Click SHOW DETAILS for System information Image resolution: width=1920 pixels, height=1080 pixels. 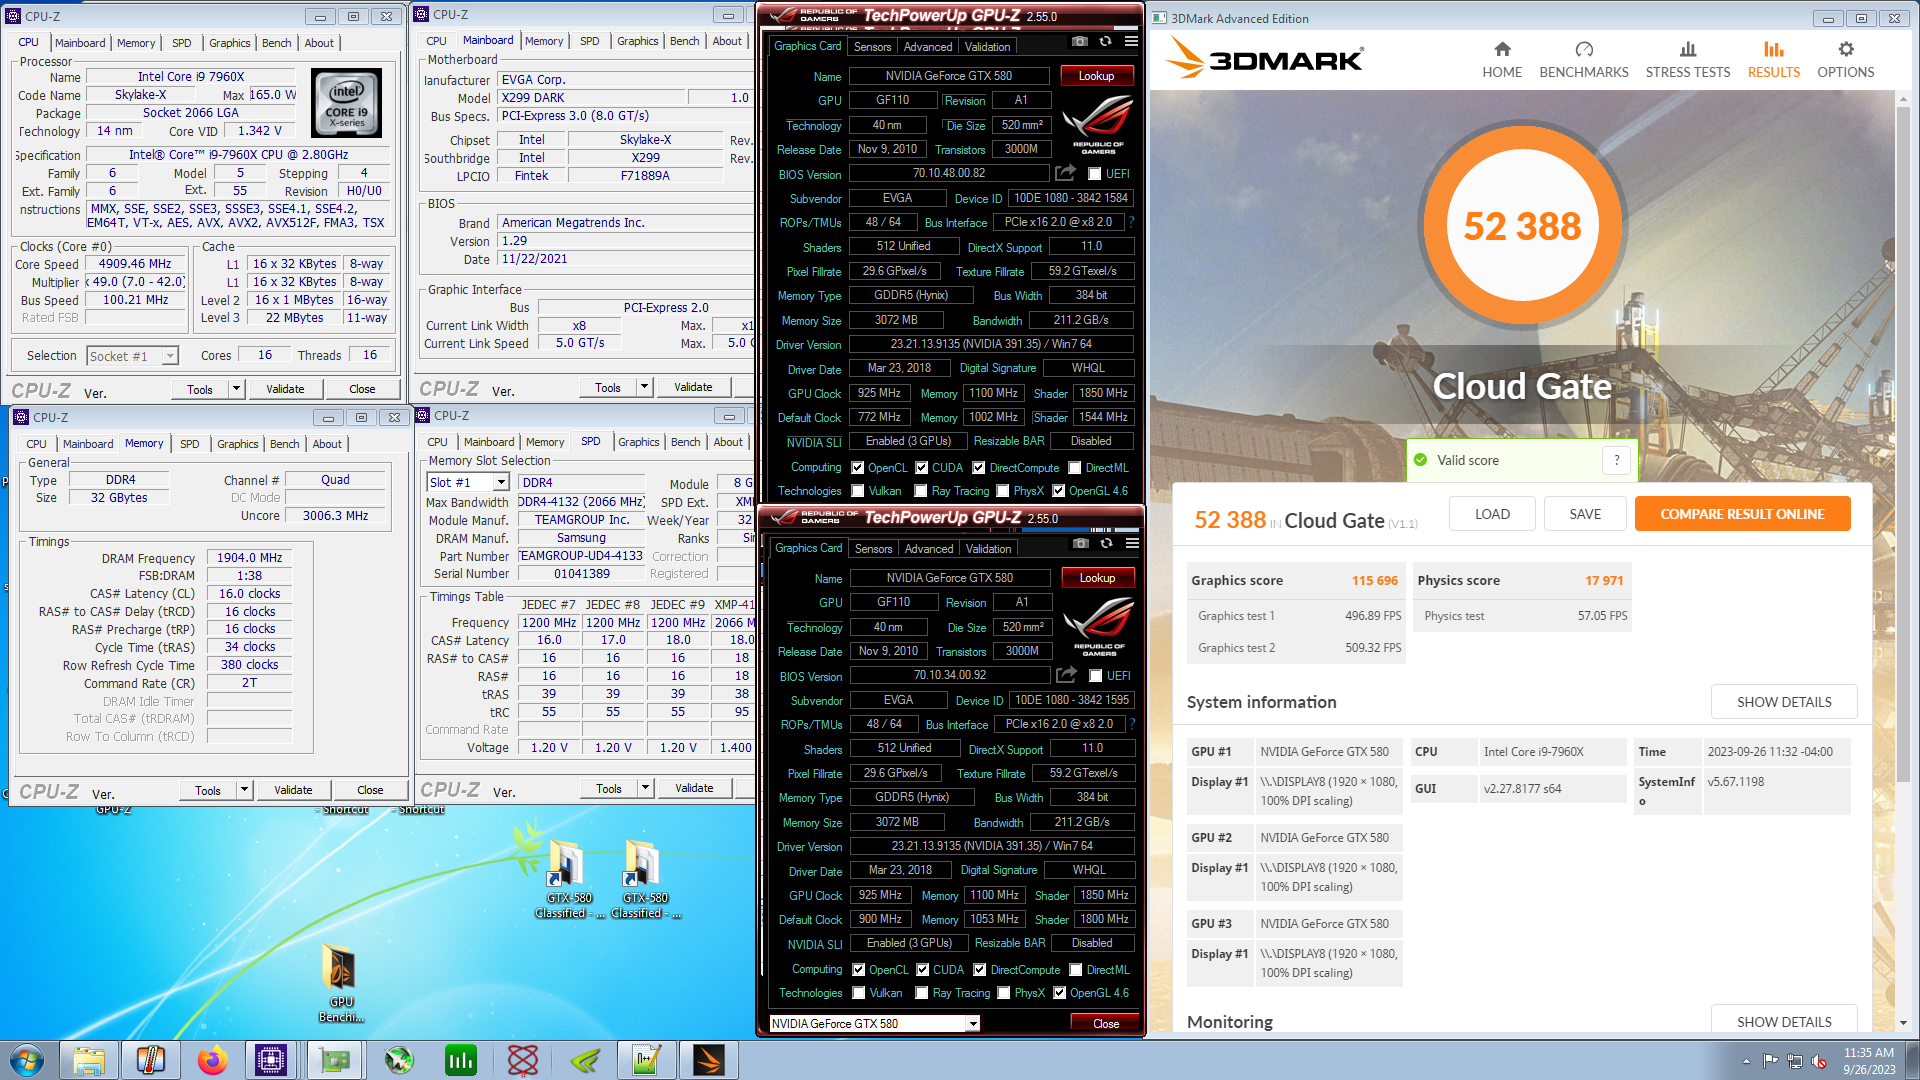tap(1784, 702)
